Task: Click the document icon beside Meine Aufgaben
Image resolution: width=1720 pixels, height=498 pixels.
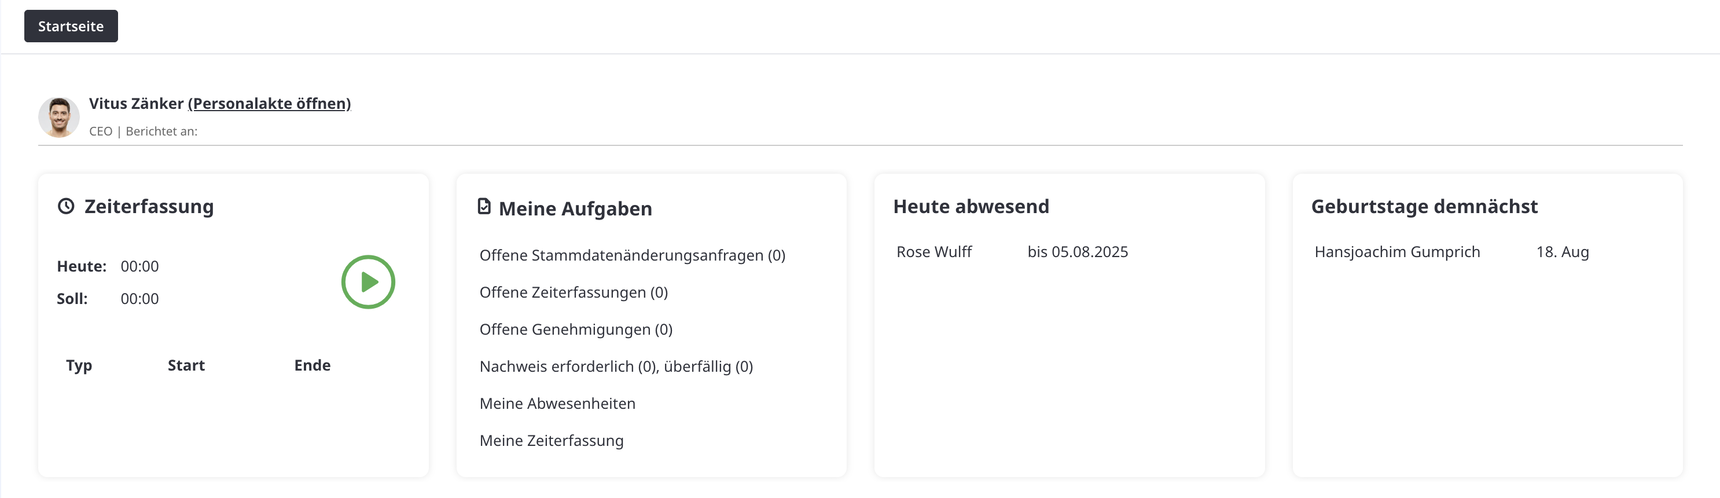Action: [484, 206]
